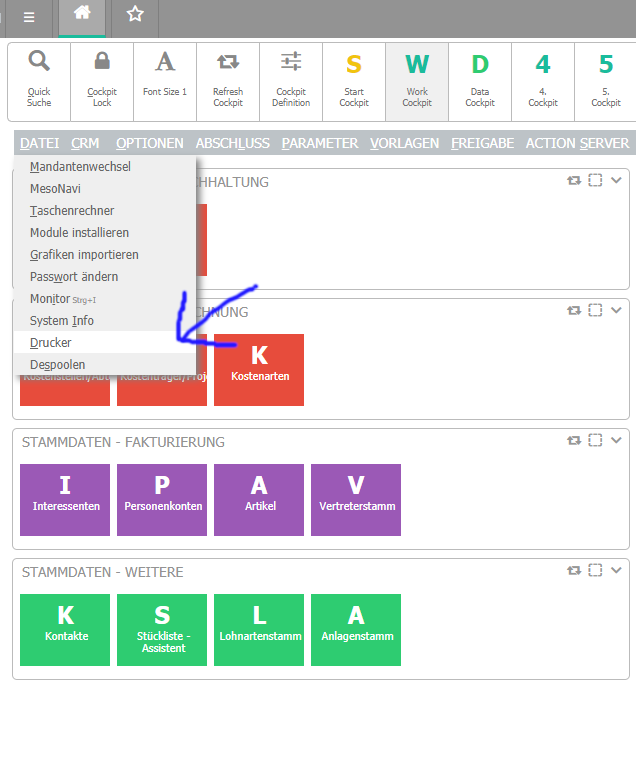Choose Mandantenwechsel menu entry
This screenshot has height=776, width=636.
80,167
